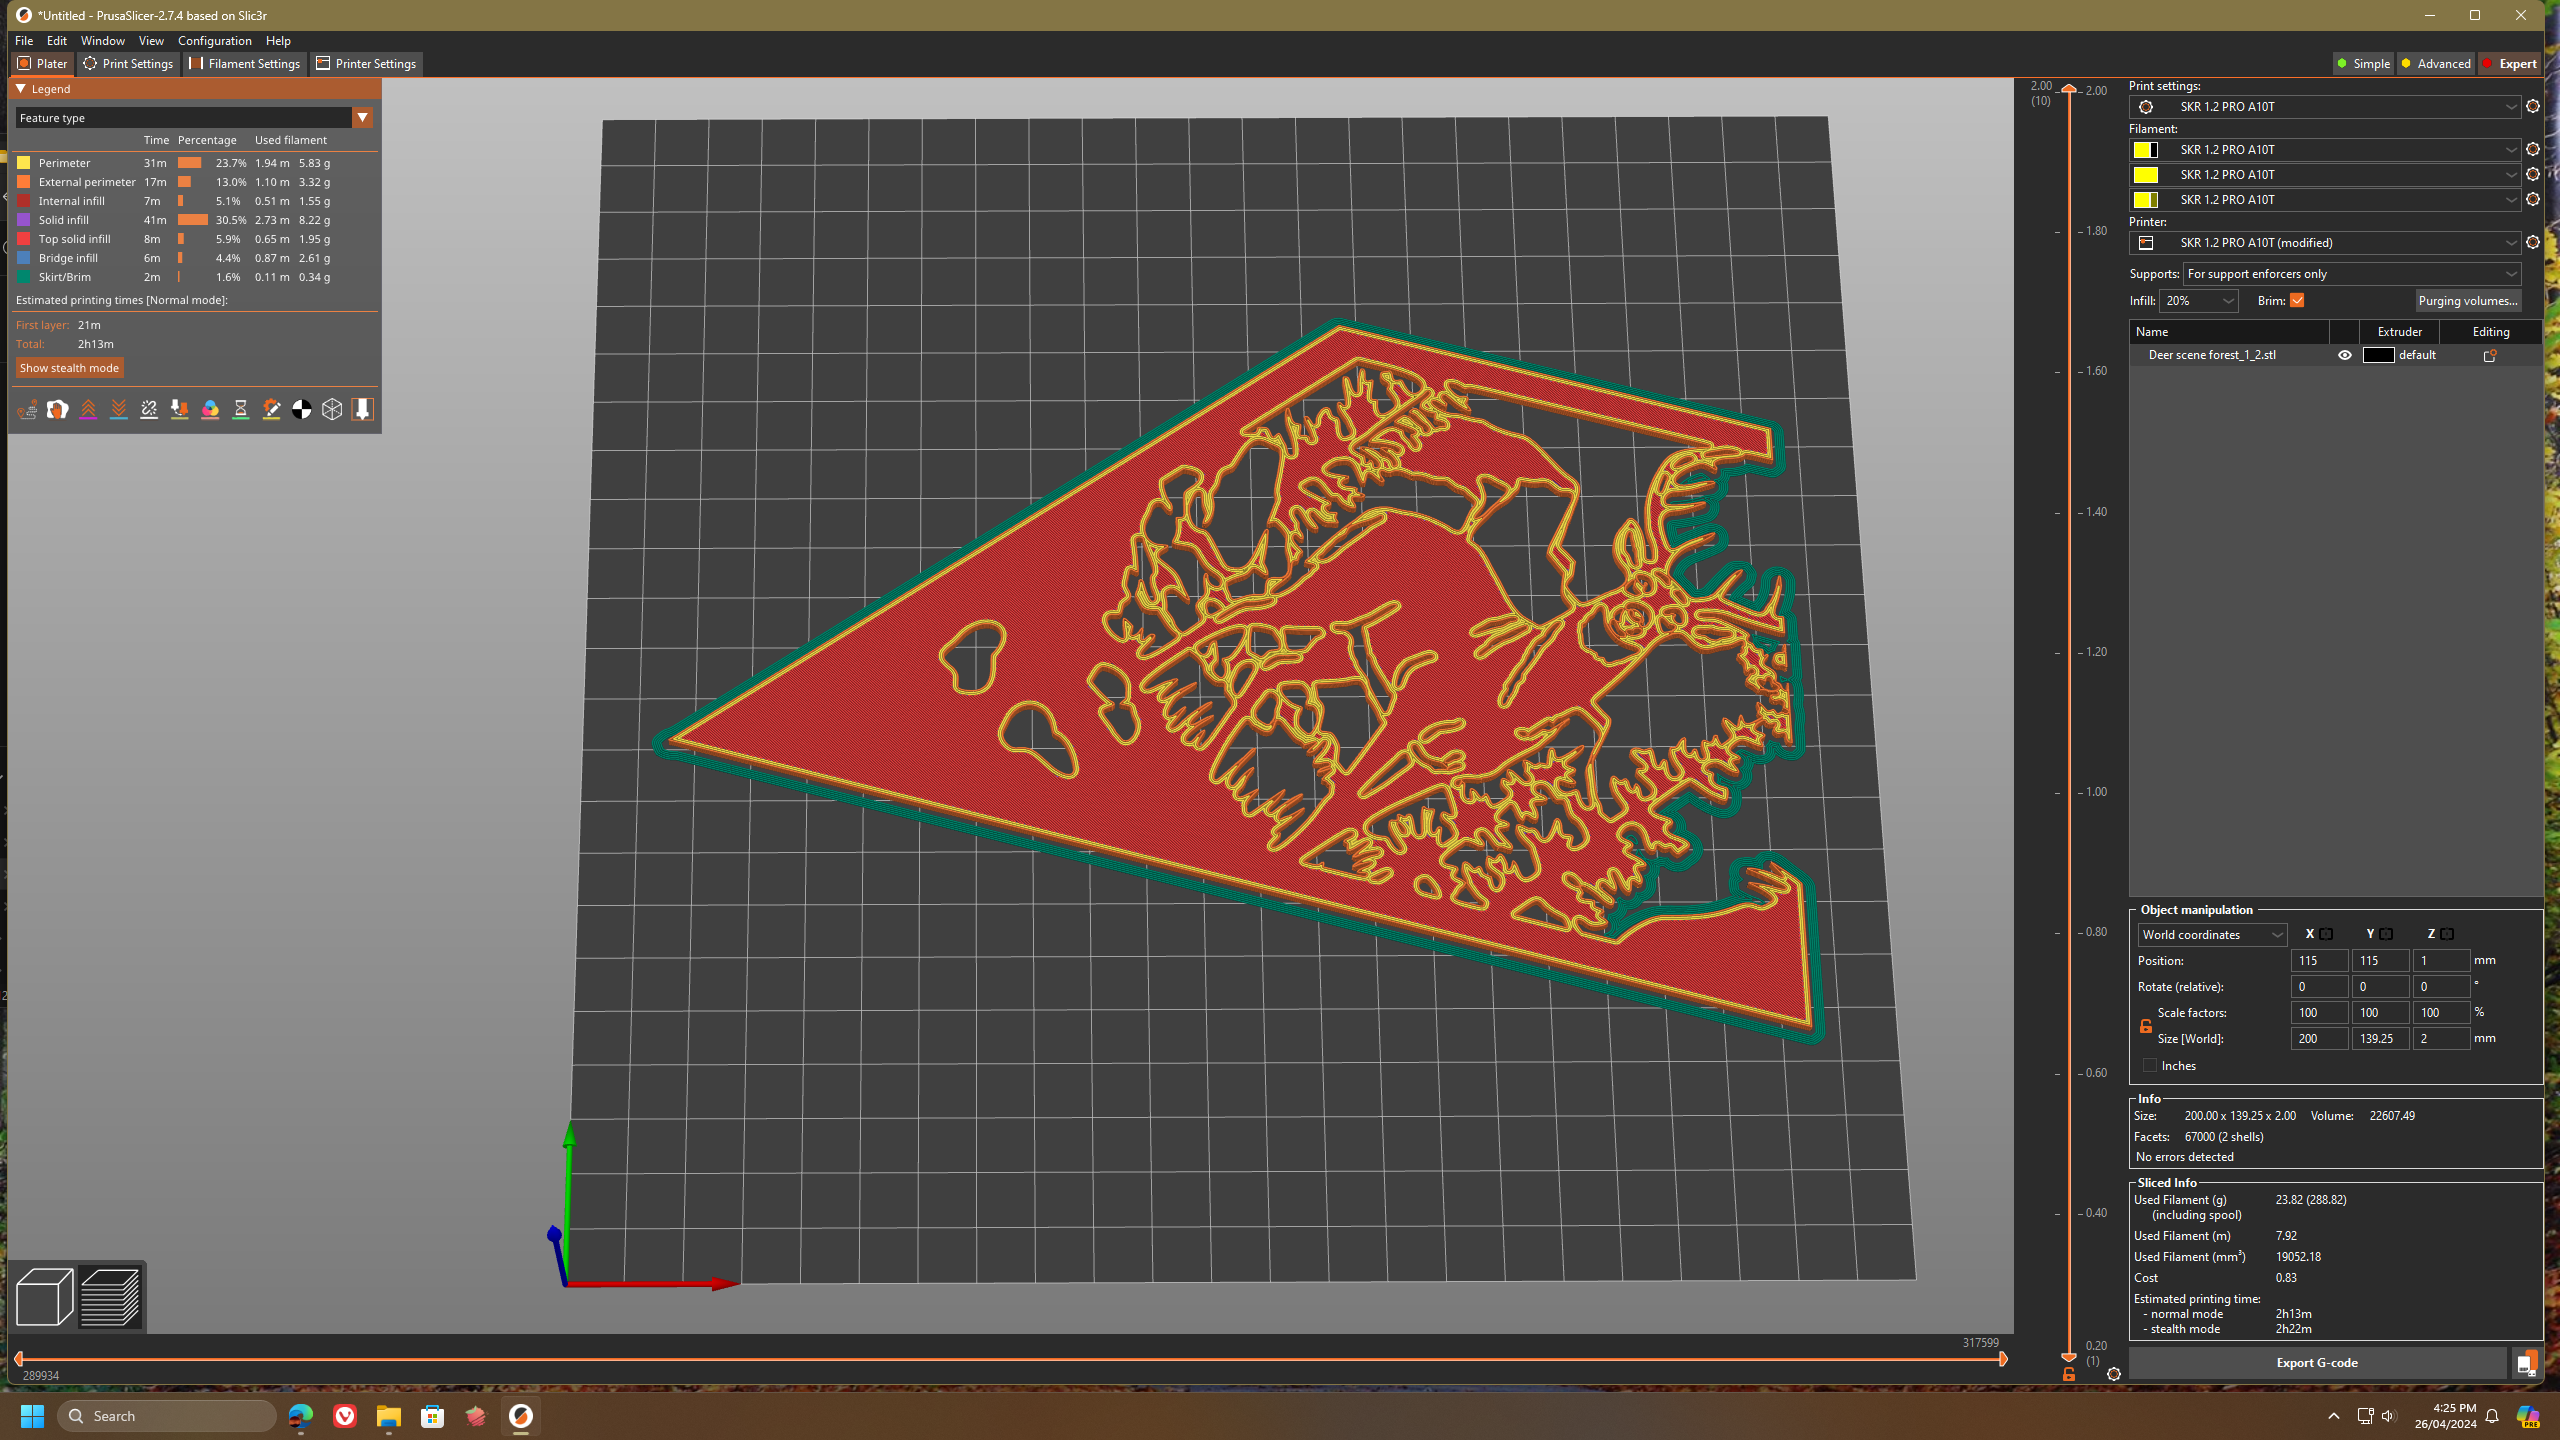Toggle center of gravity icon

[301, 409]
